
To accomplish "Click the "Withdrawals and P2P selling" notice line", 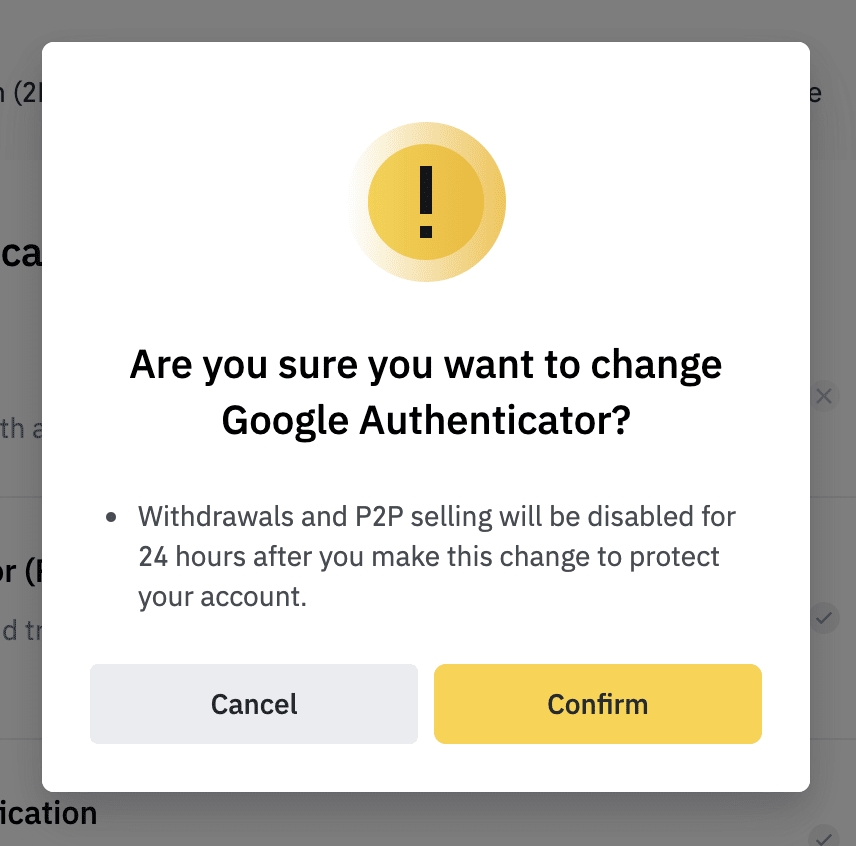I will coord(437,517).
